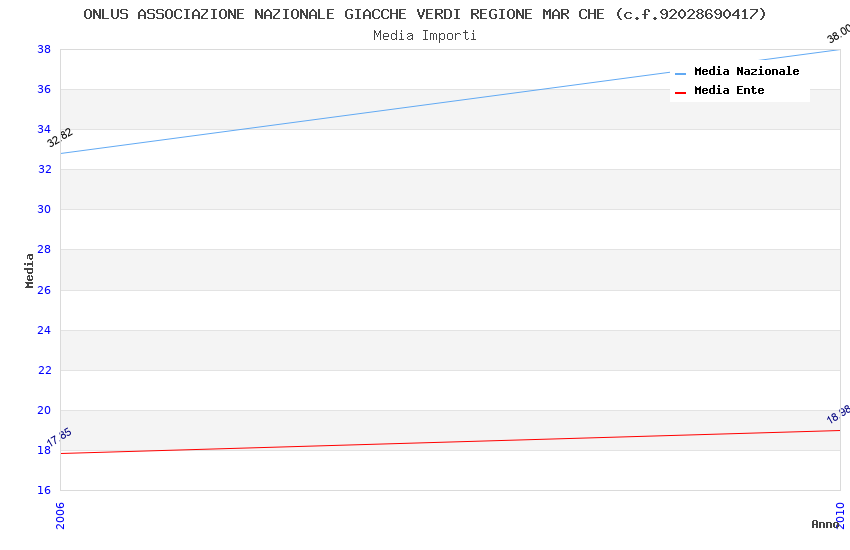The height and width of the screenshot is (550, 850).
Task: Click the 32 y-axis tick
Action: coord(44,170)
